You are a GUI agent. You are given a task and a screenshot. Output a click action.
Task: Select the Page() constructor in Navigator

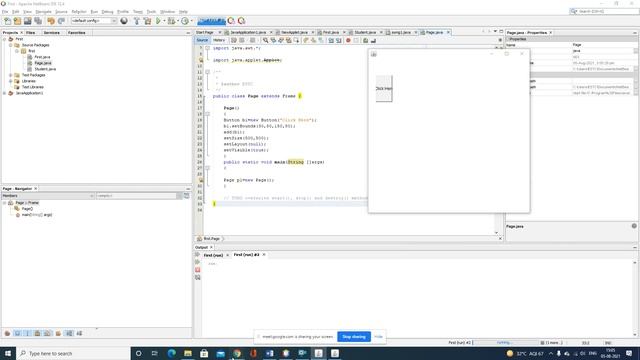pos(27,209)
